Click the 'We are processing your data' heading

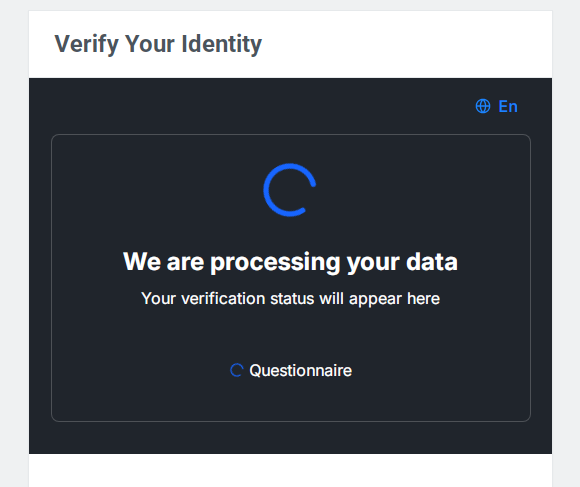pos(290,263)
